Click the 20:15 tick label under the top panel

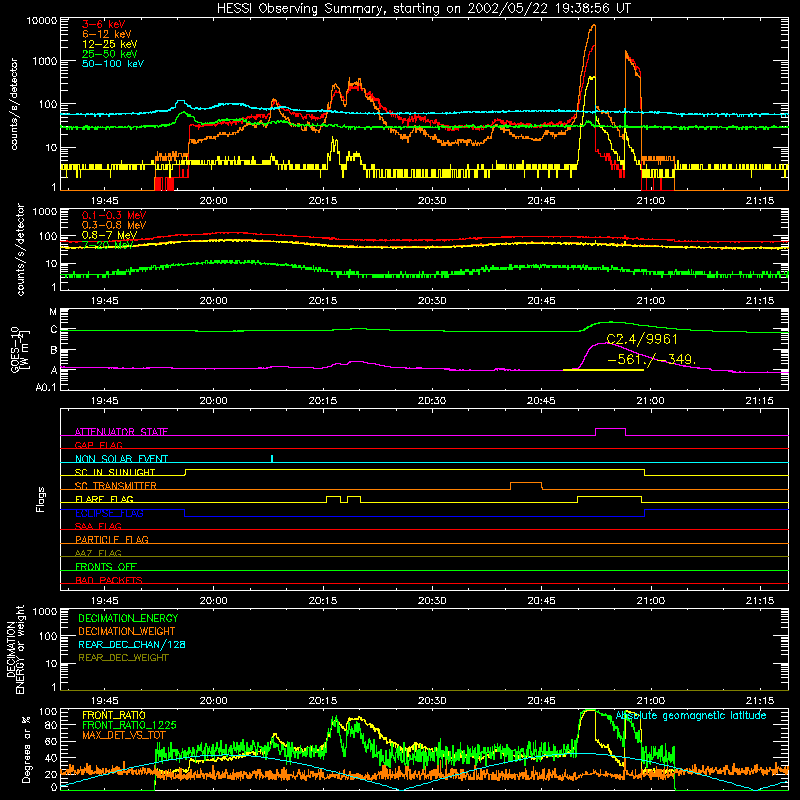click(323, 201)
